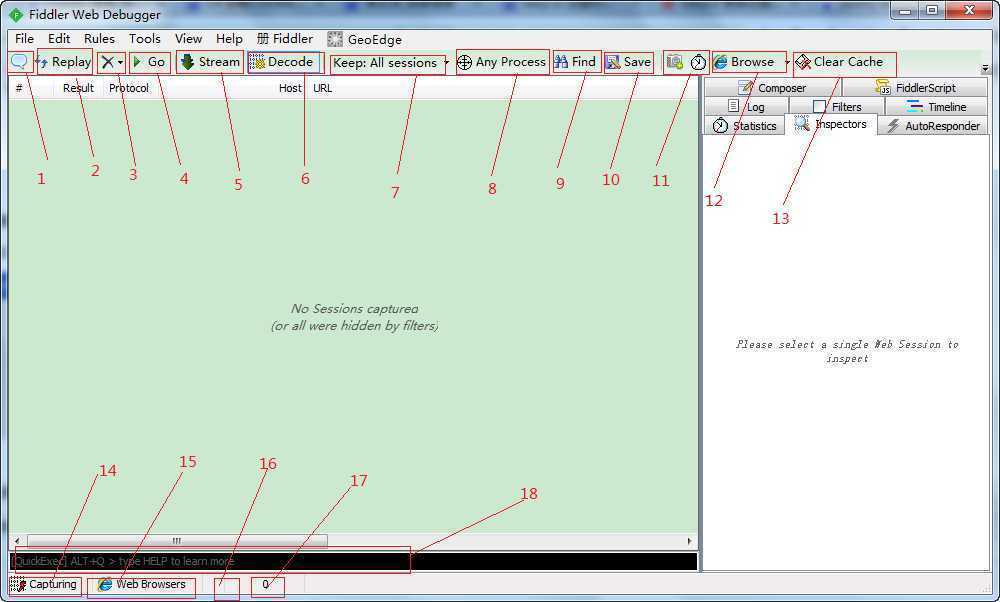
Task: Click the stopwatch timer icon
Action: 699,62
